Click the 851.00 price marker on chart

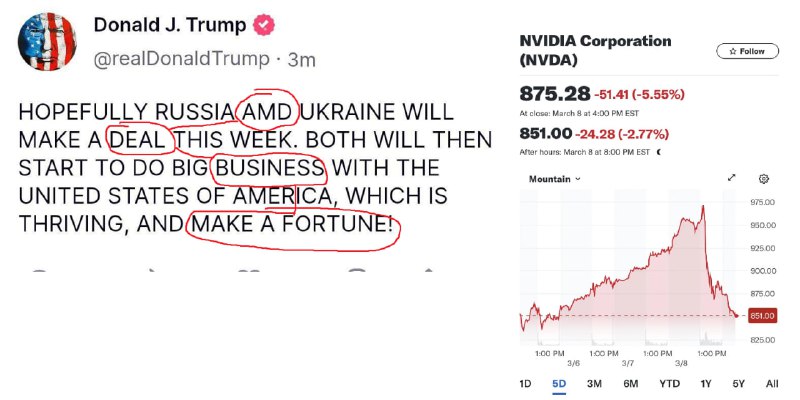coord(762,316)
